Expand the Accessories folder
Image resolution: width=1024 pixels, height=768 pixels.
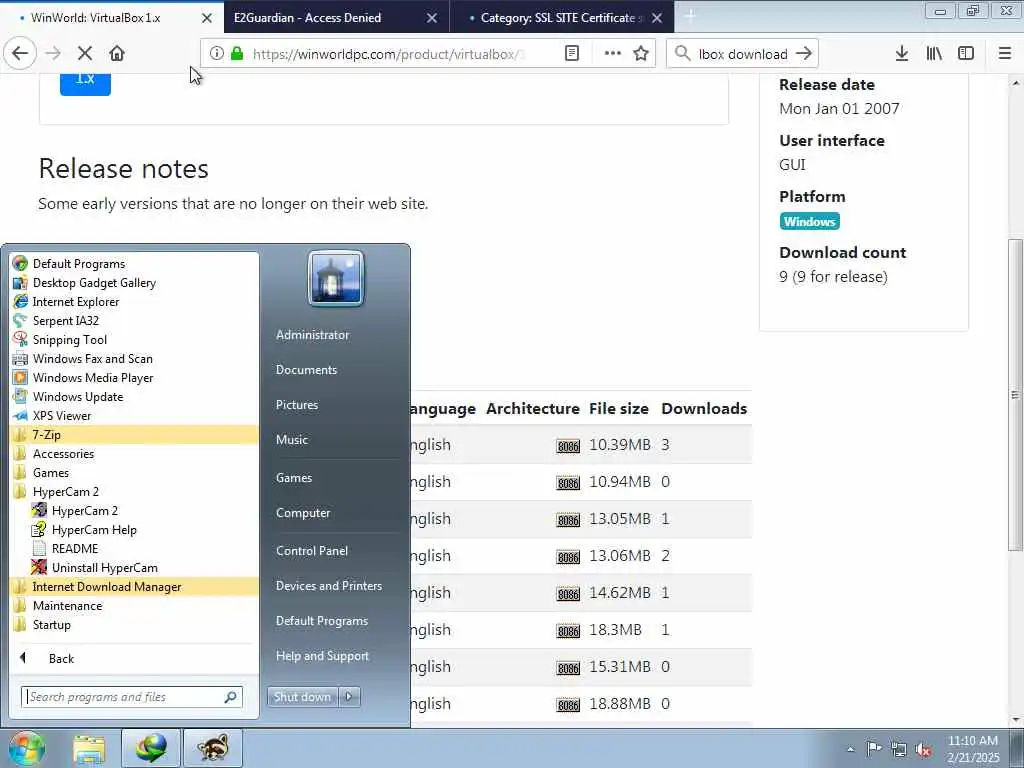pos(135,453)
